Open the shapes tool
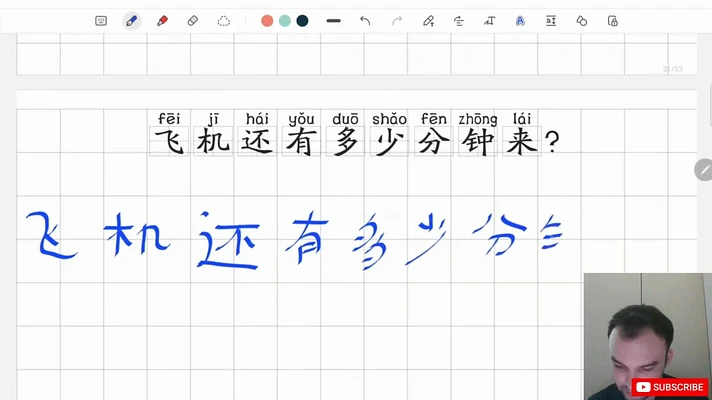The image size is (712, 400). (x=582, y=21)
